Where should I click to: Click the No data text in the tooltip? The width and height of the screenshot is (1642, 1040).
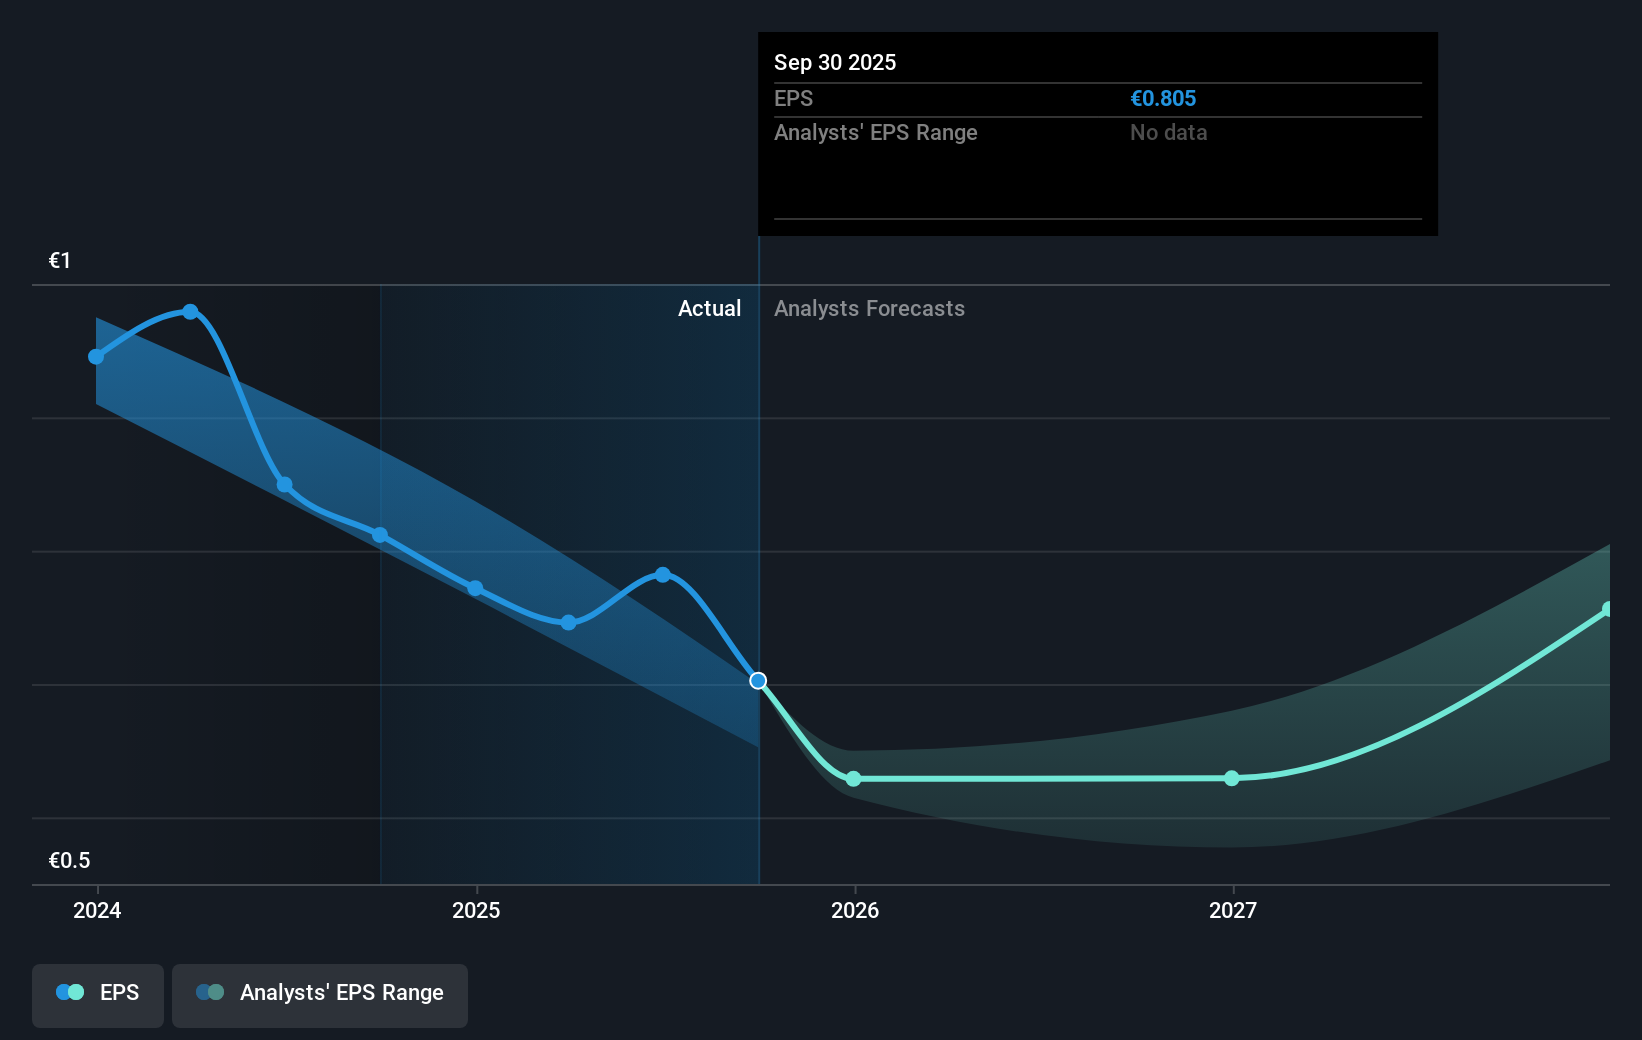1168,132
